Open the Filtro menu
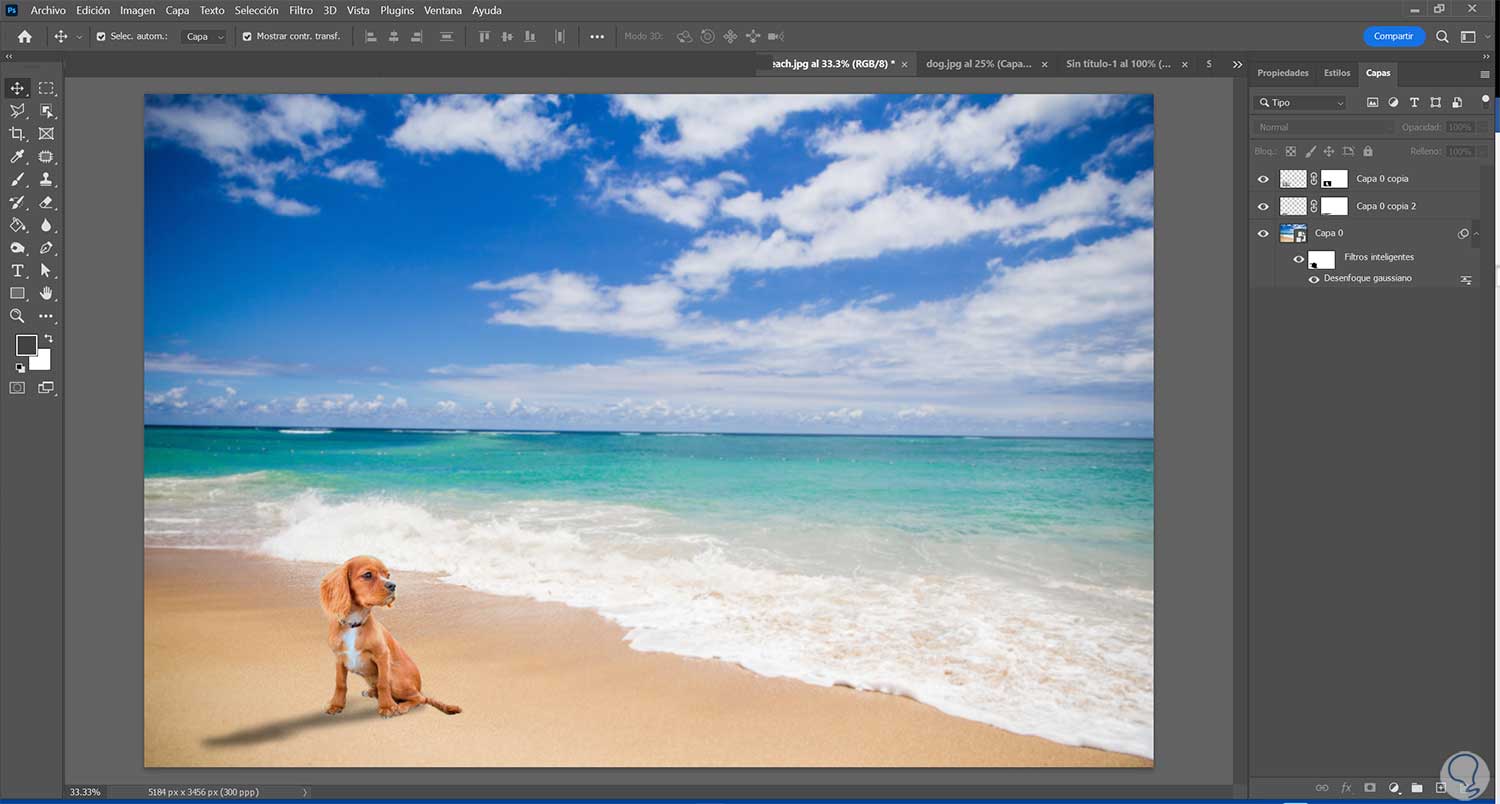 click(301, 10)
